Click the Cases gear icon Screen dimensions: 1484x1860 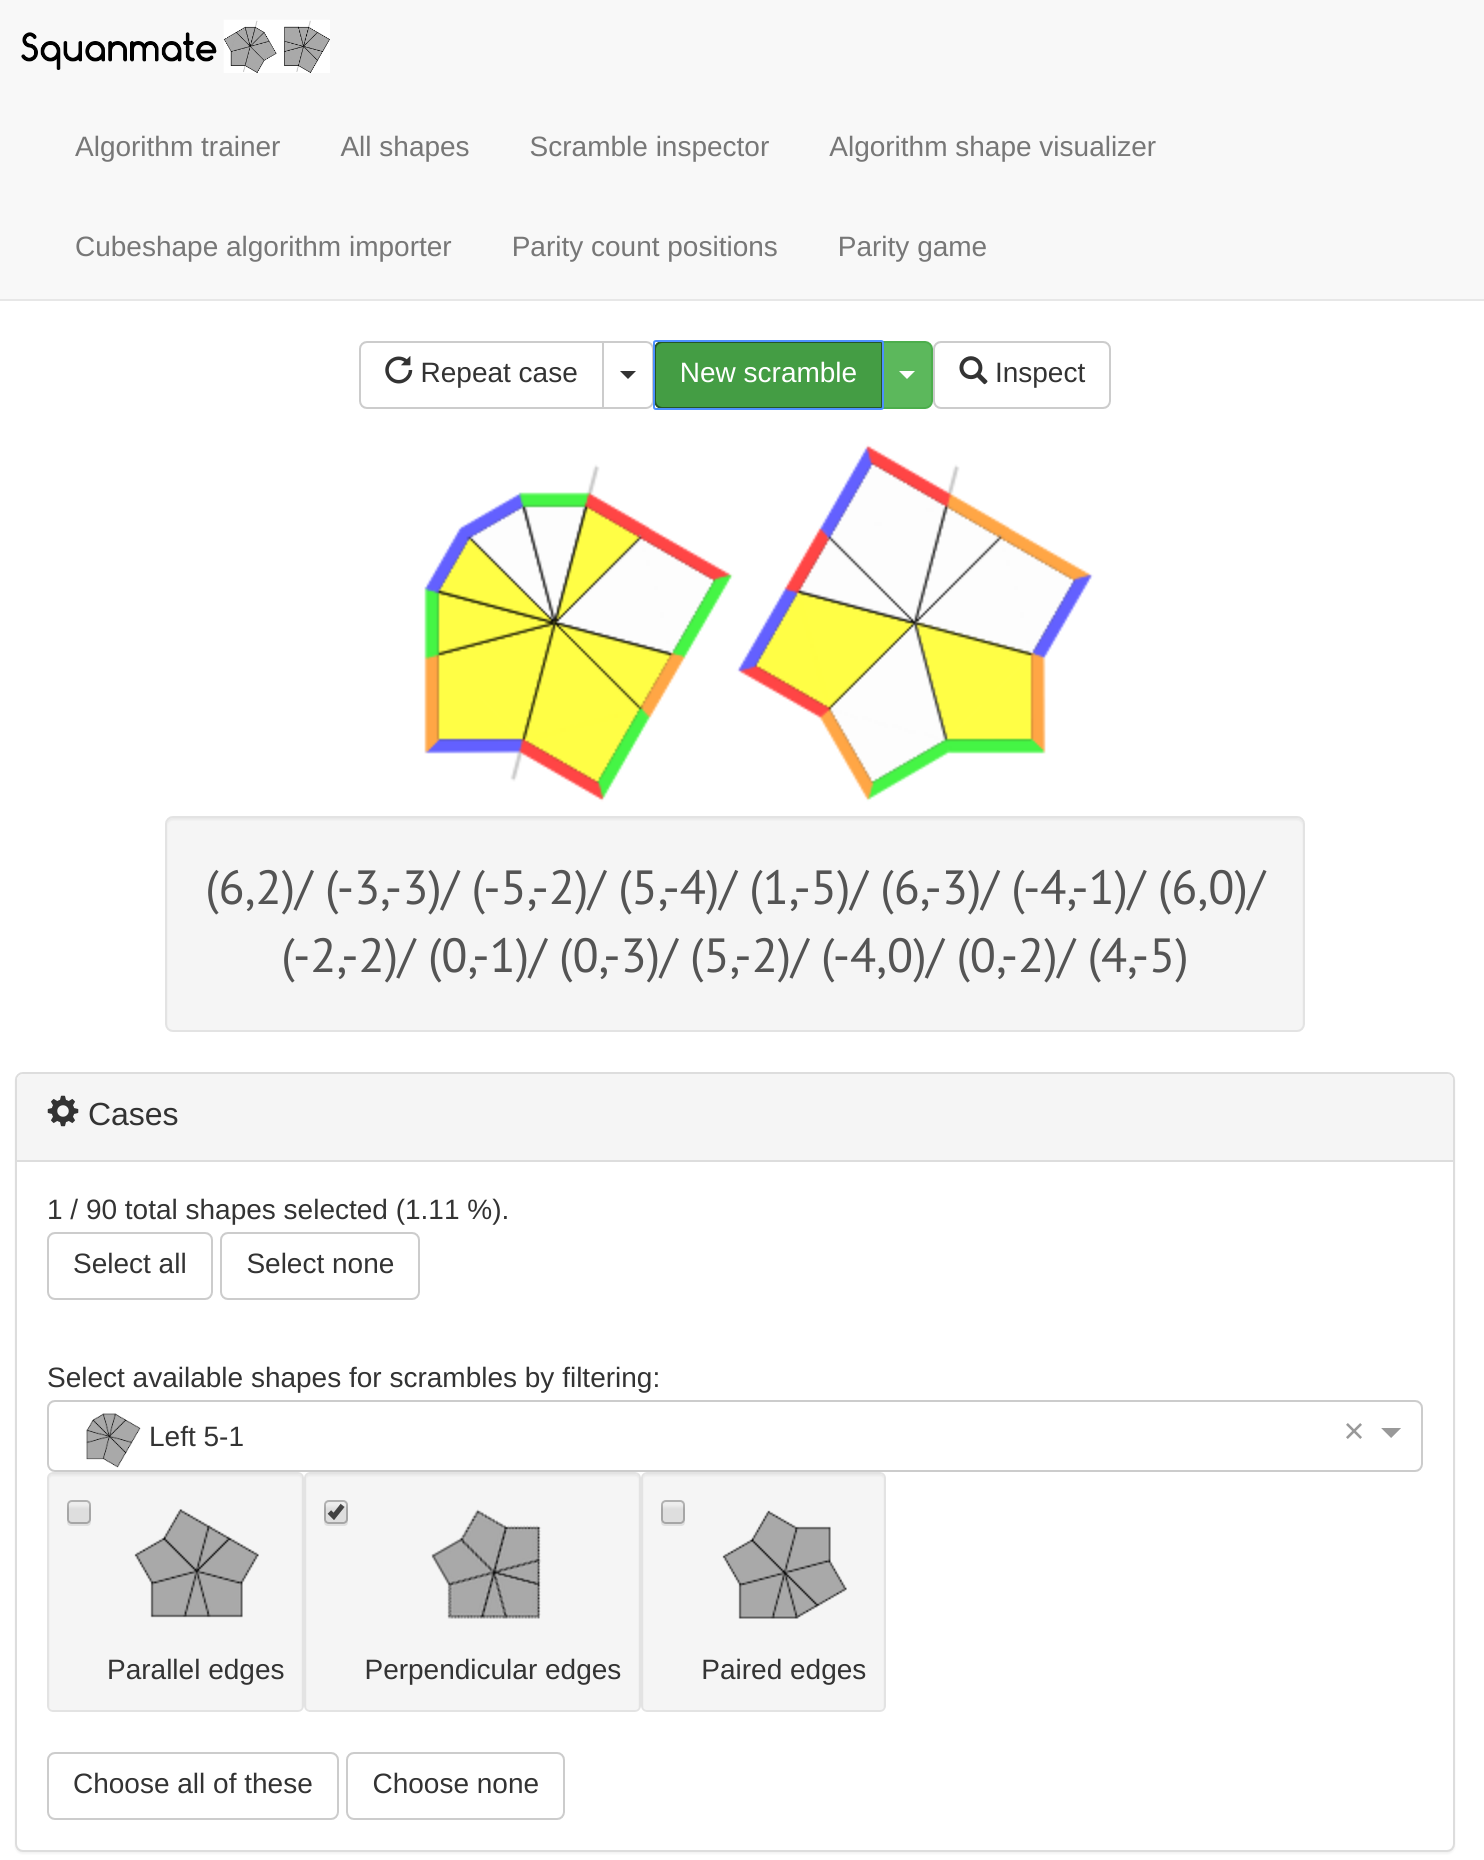click(63, 1112)
